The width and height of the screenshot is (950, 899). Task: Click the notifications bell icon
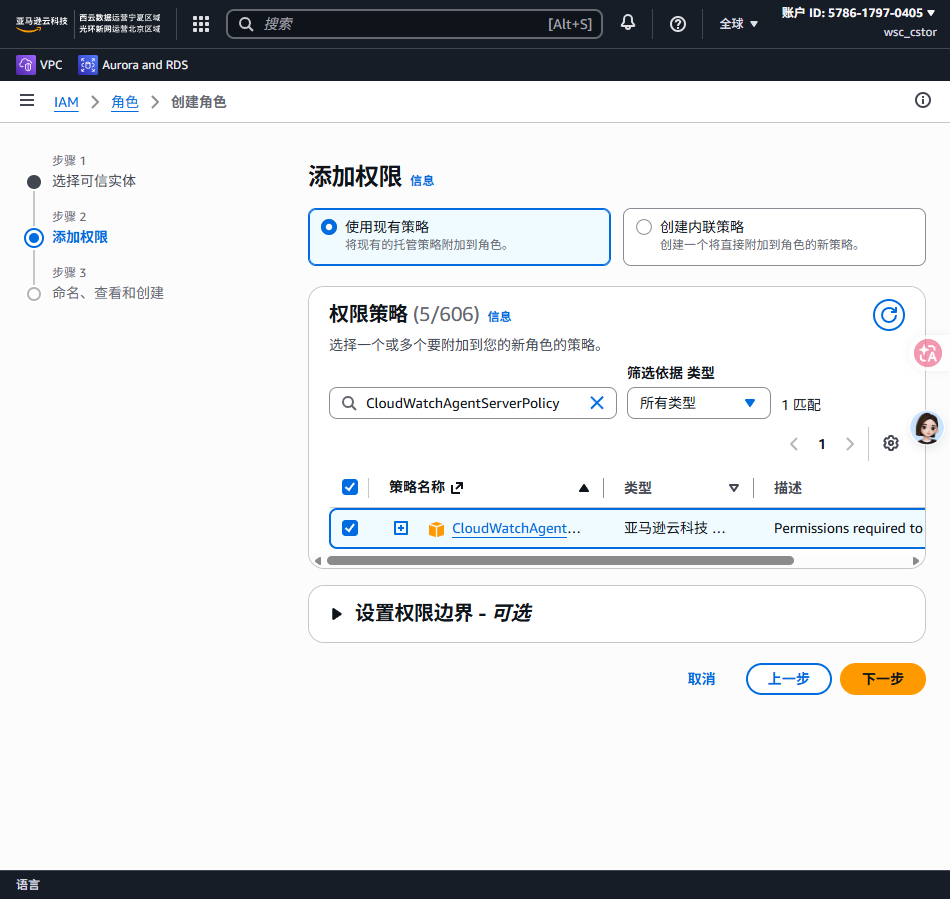(x=628, y=23)
